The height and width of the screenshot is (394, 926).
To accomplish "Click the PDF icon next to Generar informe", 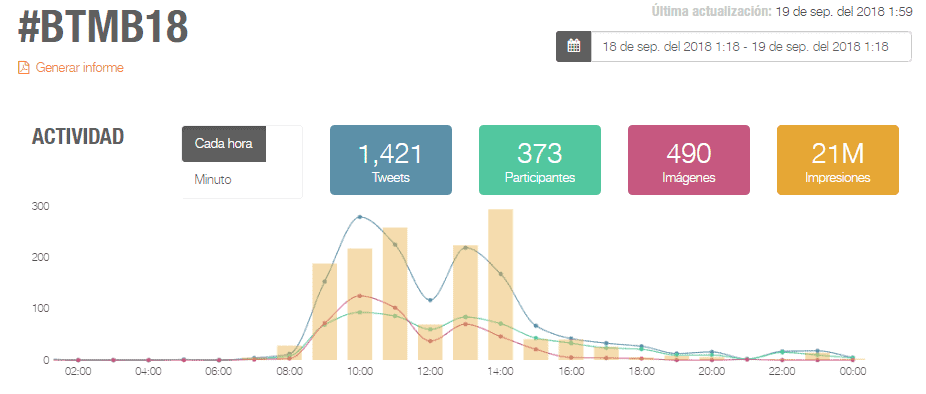I will (x=24, y=67).
